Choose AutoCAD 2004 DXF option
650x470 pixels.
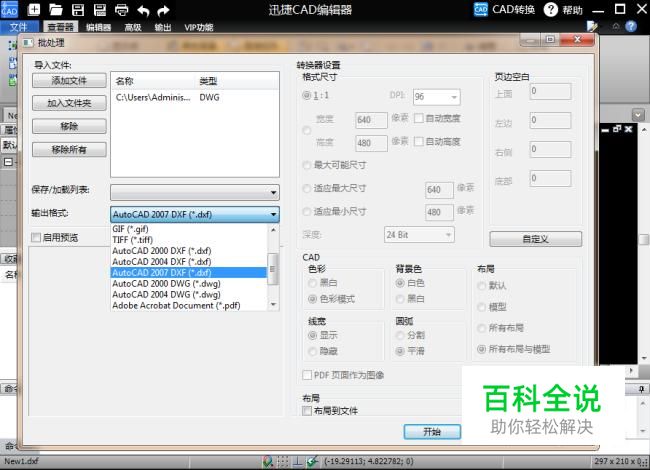click(x=189, y=262)
